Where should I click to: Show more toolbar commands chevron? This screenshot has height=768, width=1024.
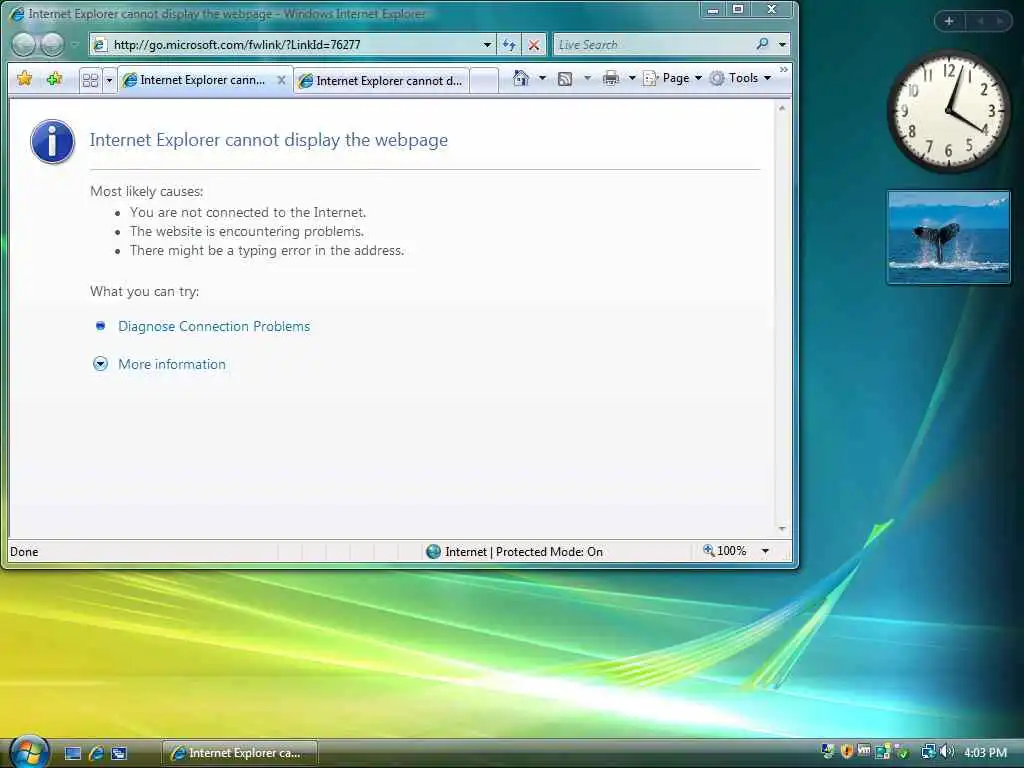pos(784,69)
